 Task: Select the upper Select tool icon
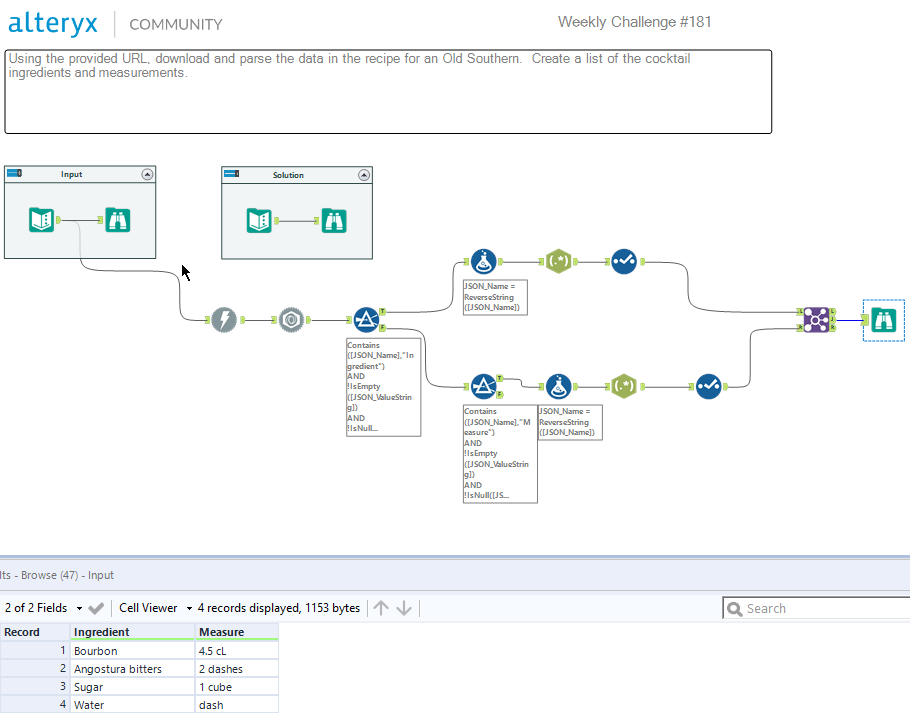(624, 262)
